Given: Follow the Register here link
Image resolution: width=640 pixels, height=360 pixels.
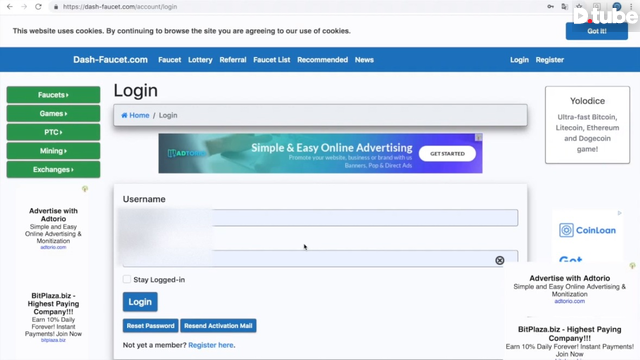Looking at the screenshot, I should (211, 345).
